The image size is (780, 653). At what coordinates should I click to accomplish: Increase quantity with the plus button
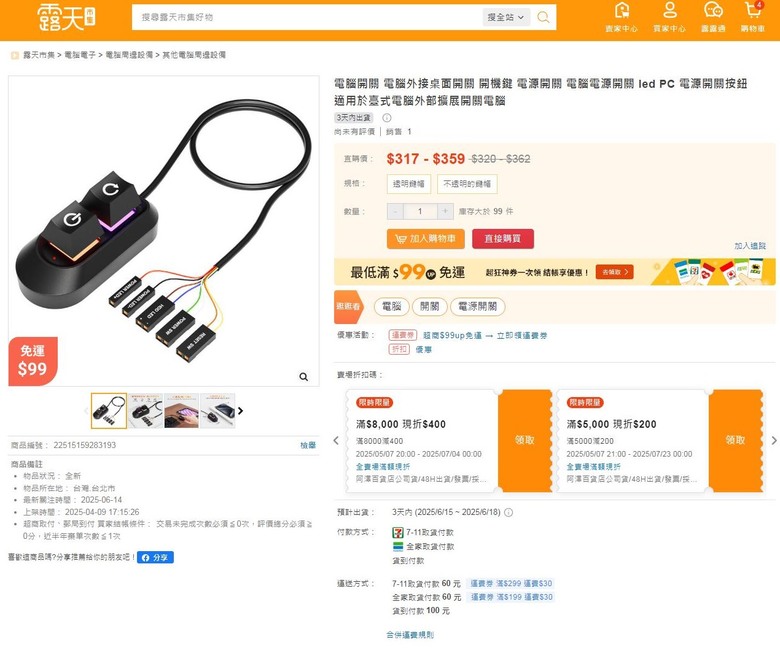tap(445, 211)
